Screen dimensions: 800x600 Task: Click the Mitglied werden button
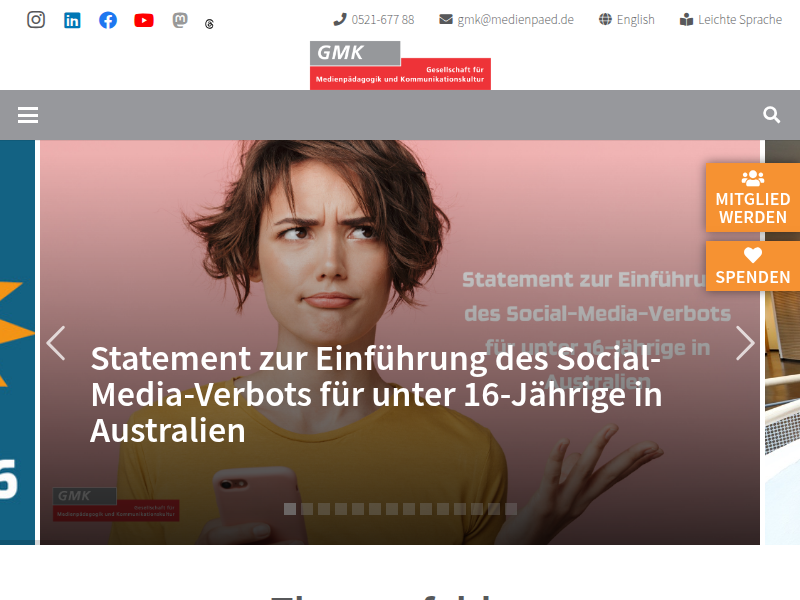(x=753, y=197)
